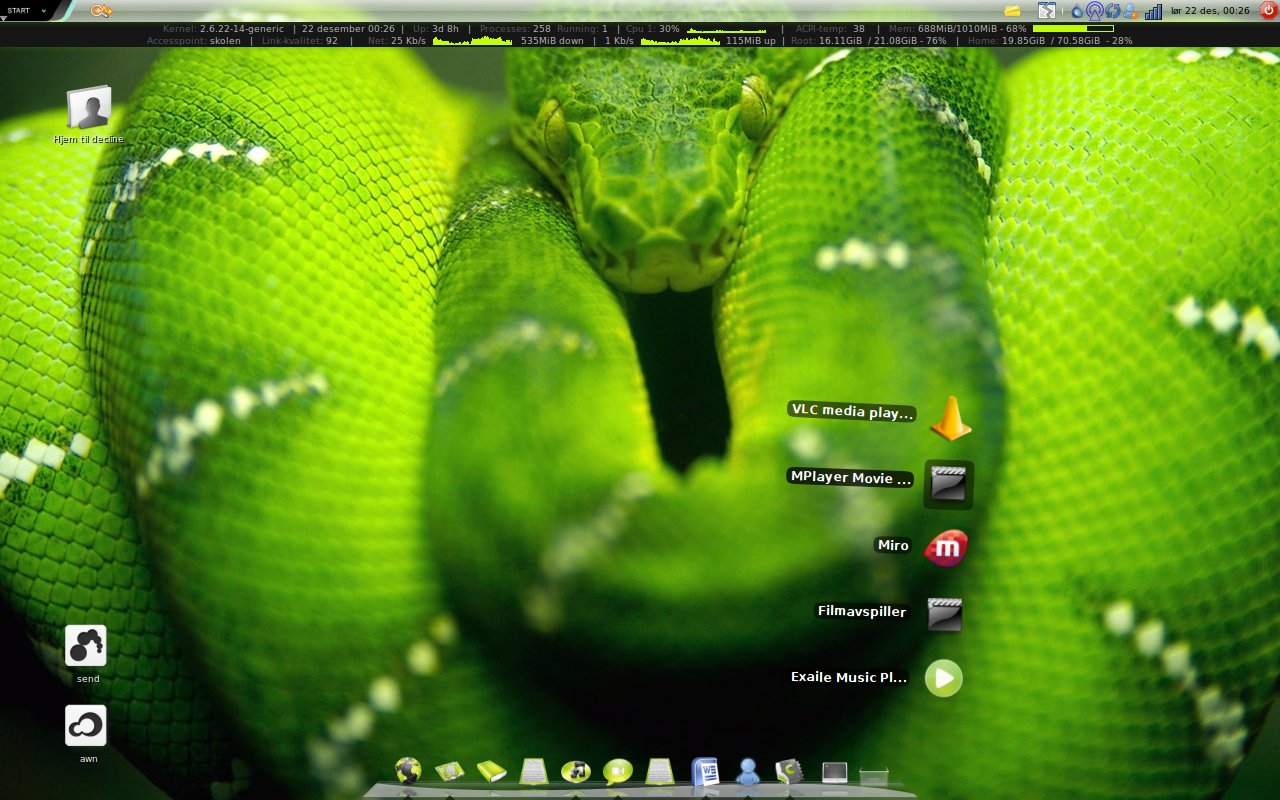This screenshot has width=1280, height=800.
Task: Open the transparent trash bin dock icon
Action: (874, 775)
